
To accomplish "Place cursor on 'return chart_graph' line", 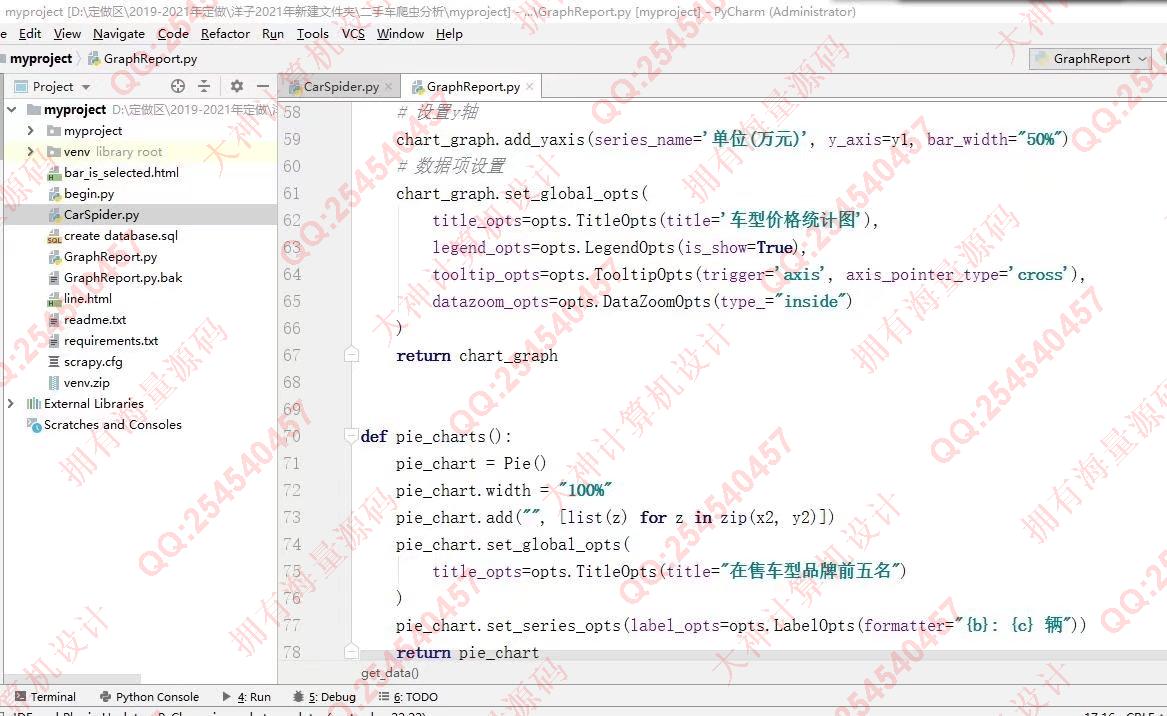I will [x=476, y=356].
